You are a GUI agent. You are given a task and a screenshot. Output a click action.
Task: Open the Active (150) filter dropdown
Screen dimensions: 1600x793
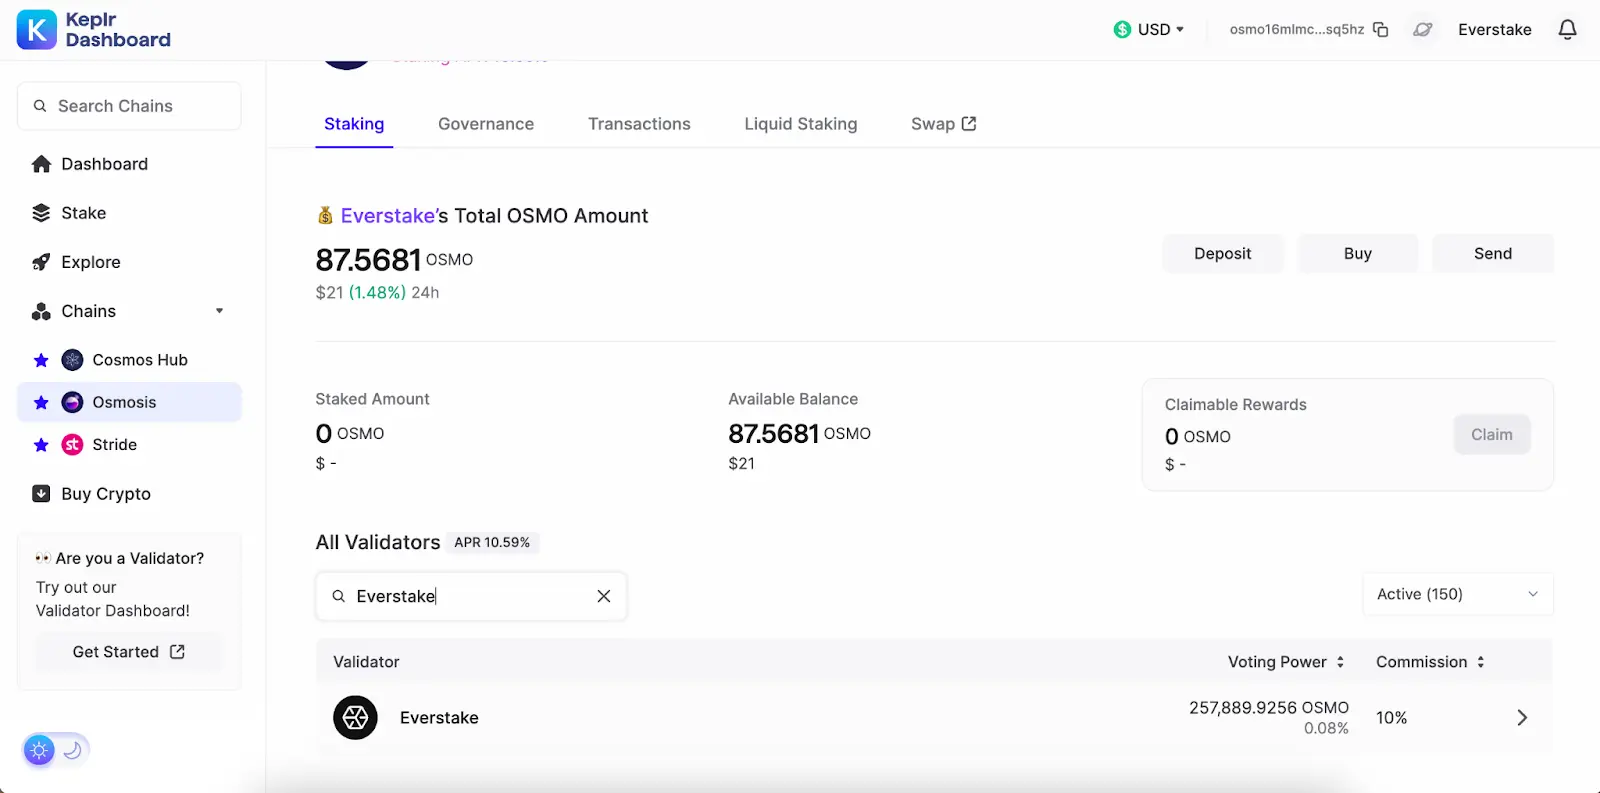click(1458, 594)
